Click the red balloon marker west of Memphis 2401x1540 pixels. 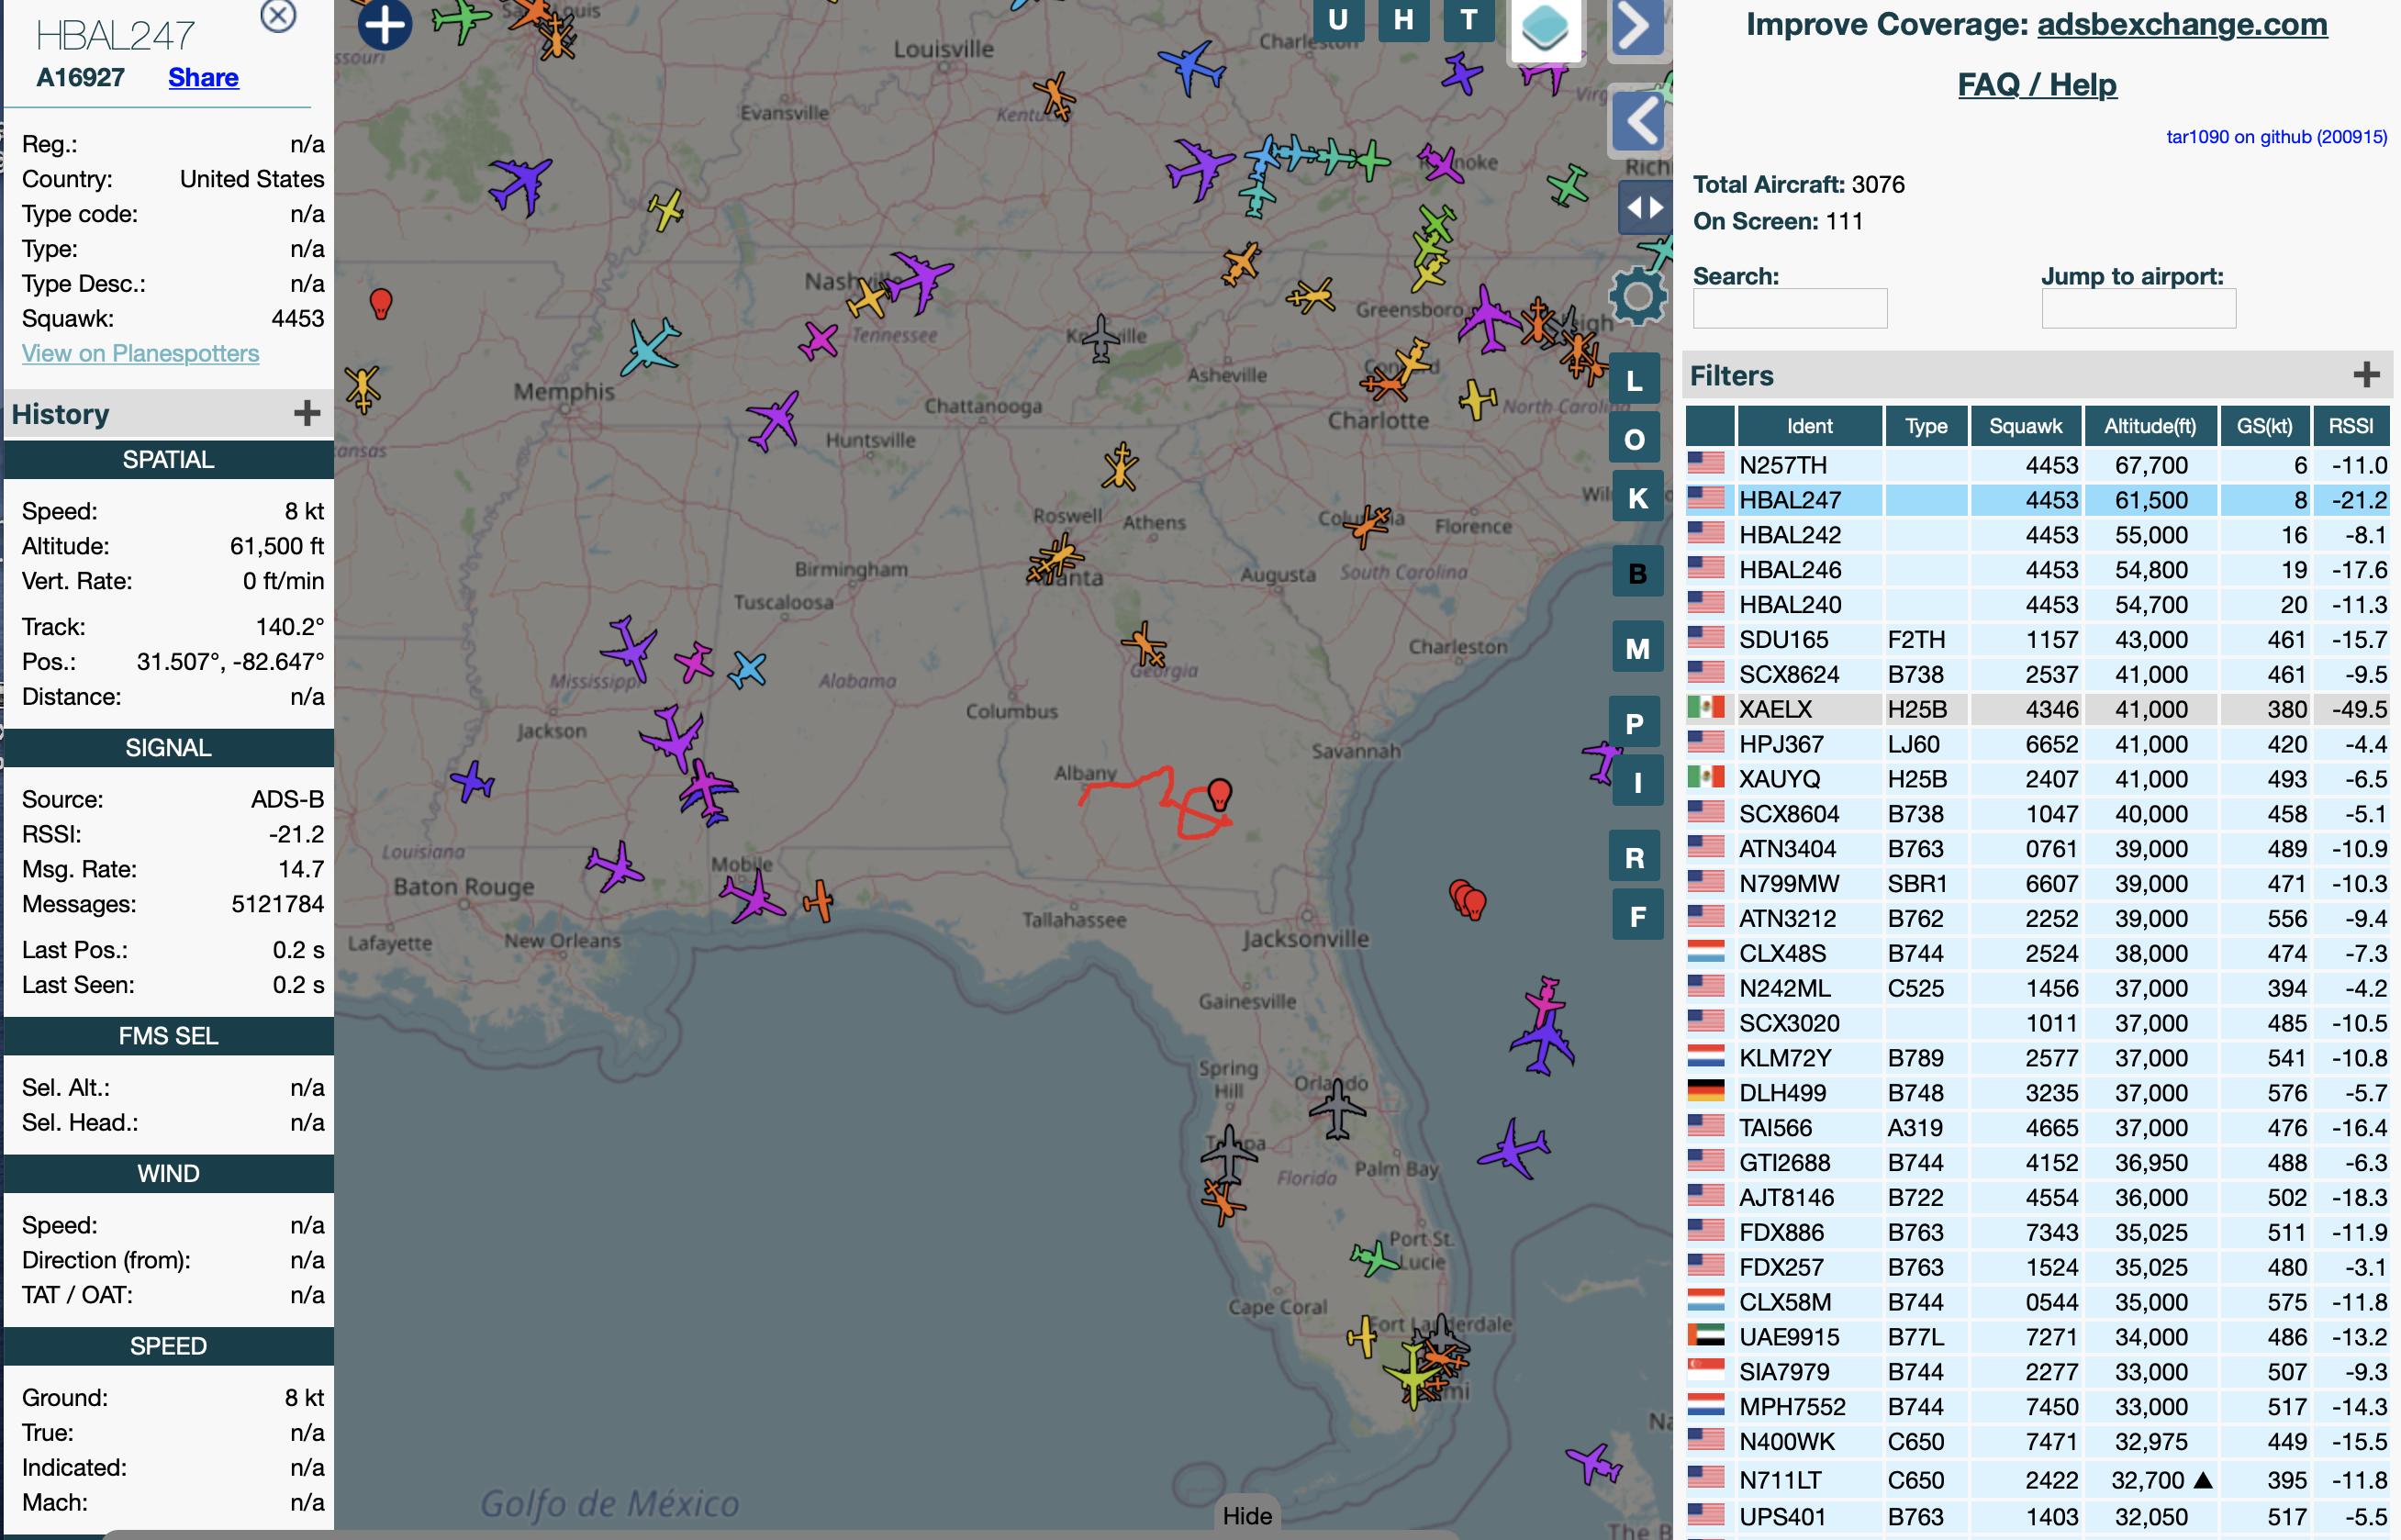click(x=381, y=303)
